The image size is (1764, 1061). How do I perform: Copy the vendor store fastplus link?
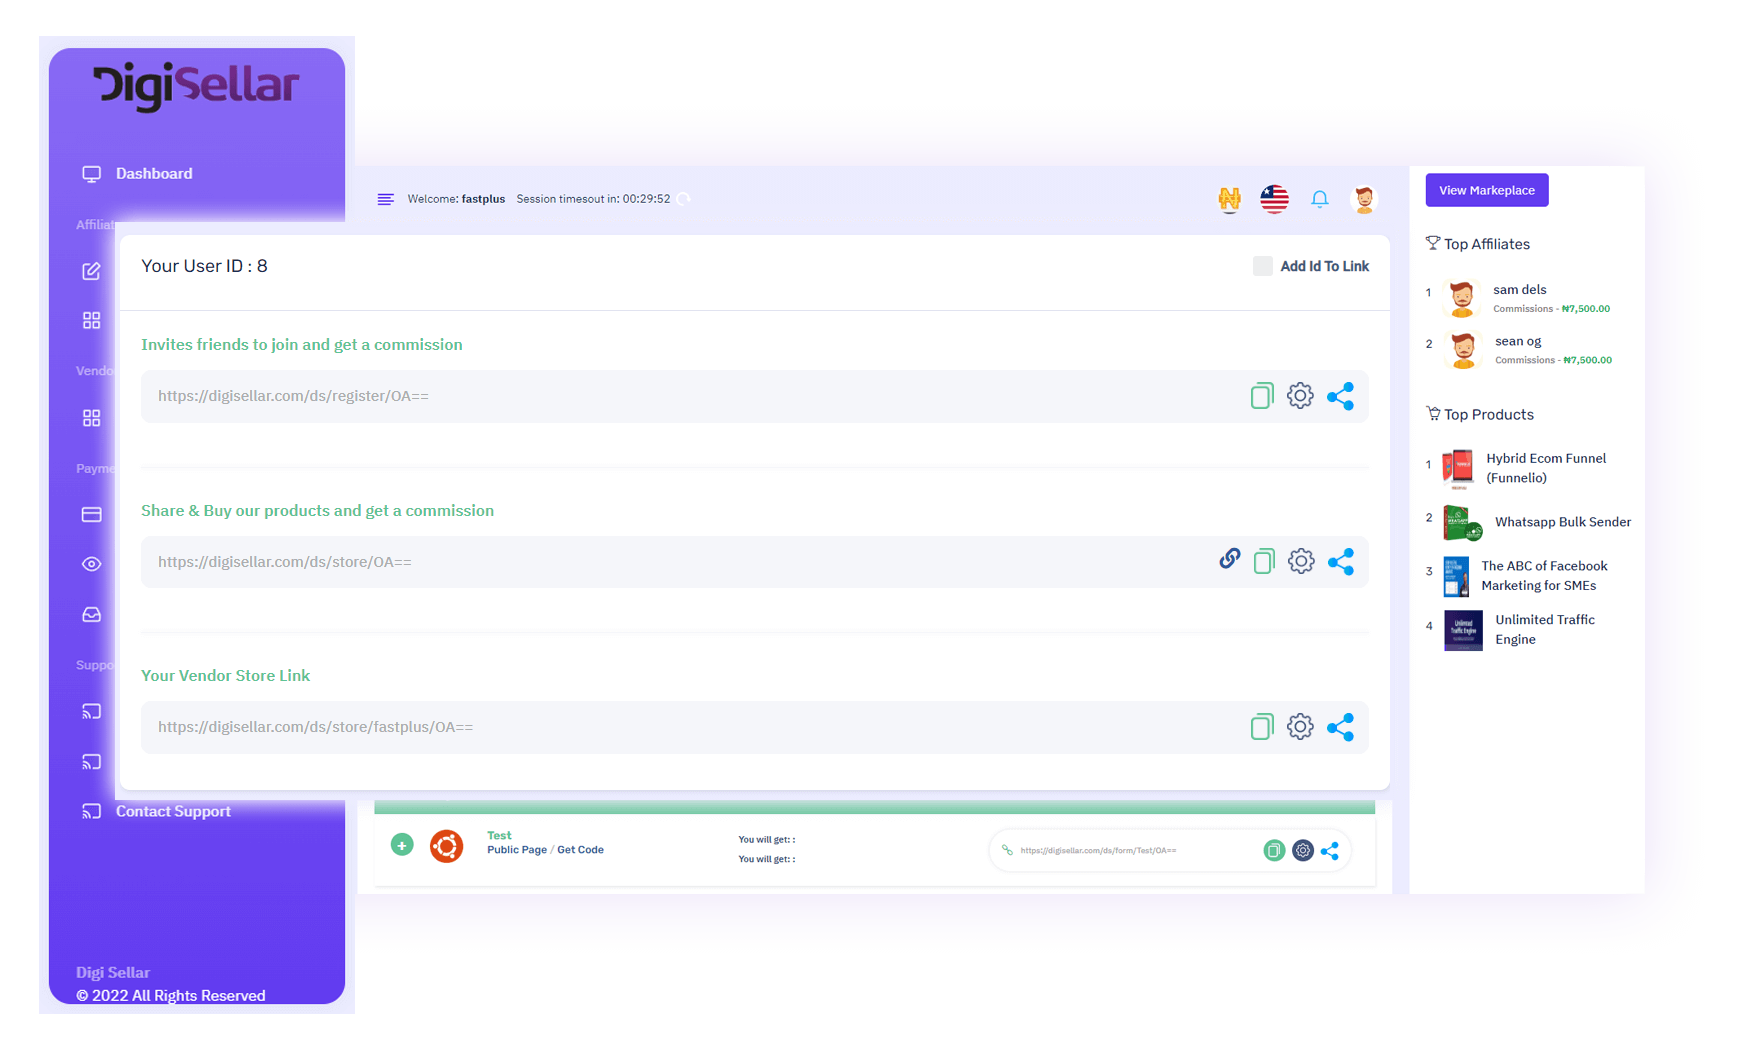pyautogui.click(x=1261, y=727)
